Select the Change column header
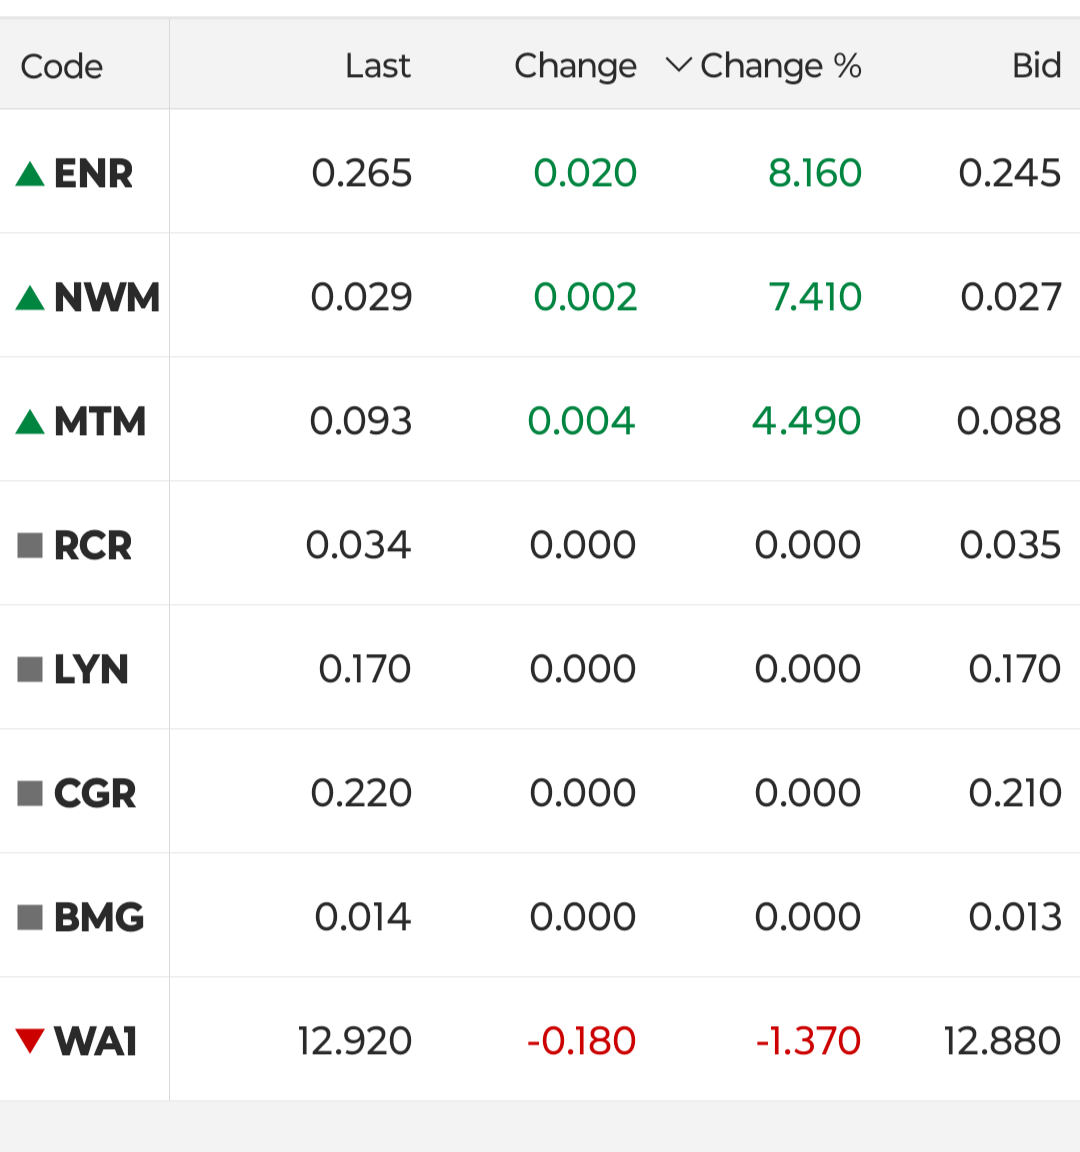 coord(575,67)
